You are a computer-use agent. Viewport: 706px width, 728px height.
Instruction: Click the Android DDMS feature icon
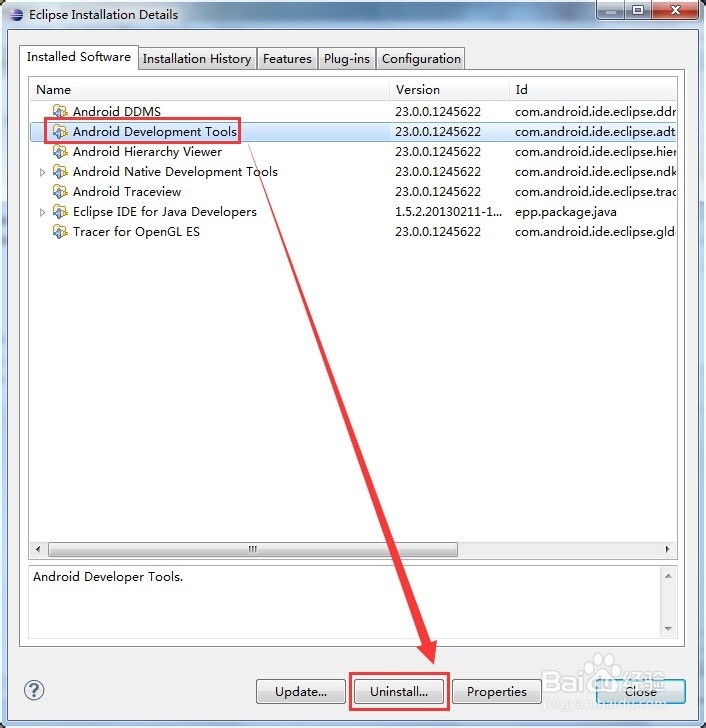(x=60, y=111)
